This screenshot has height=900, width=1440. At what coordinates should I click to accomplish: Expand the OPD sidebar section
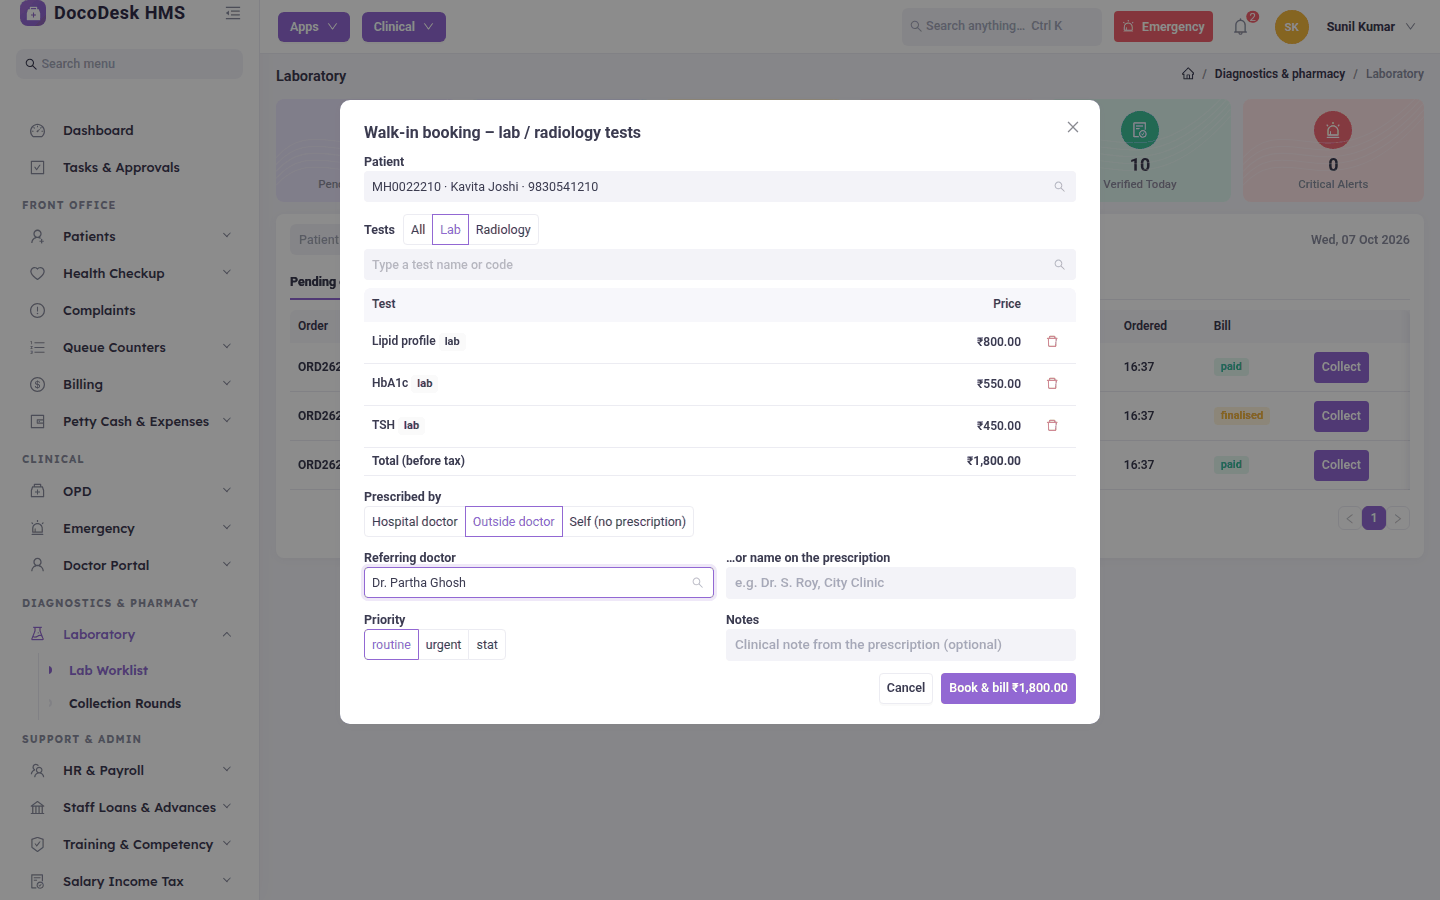click(130, 492)
